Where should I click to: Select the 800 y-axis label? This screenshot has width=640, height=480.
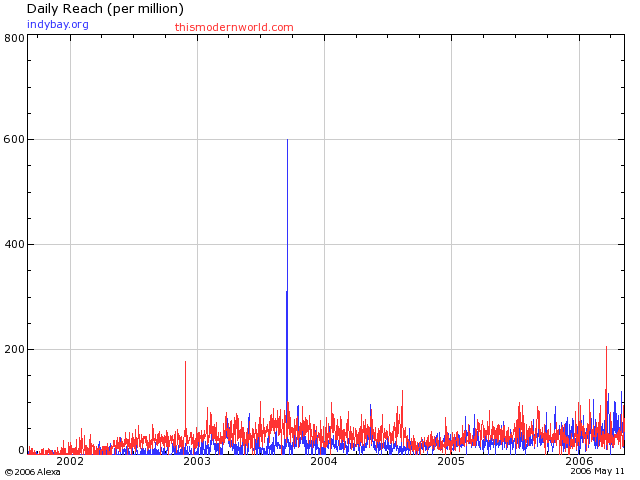pyautogui.click(x=14, y=38)
